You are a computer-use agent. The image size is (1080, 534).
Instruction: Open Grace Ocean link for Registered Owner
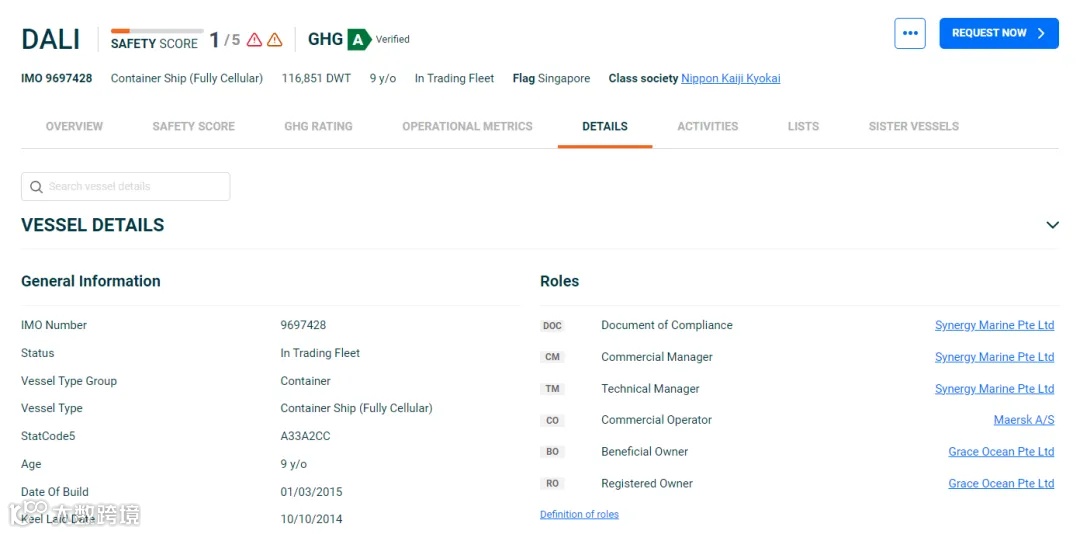tap(1001, 483)
